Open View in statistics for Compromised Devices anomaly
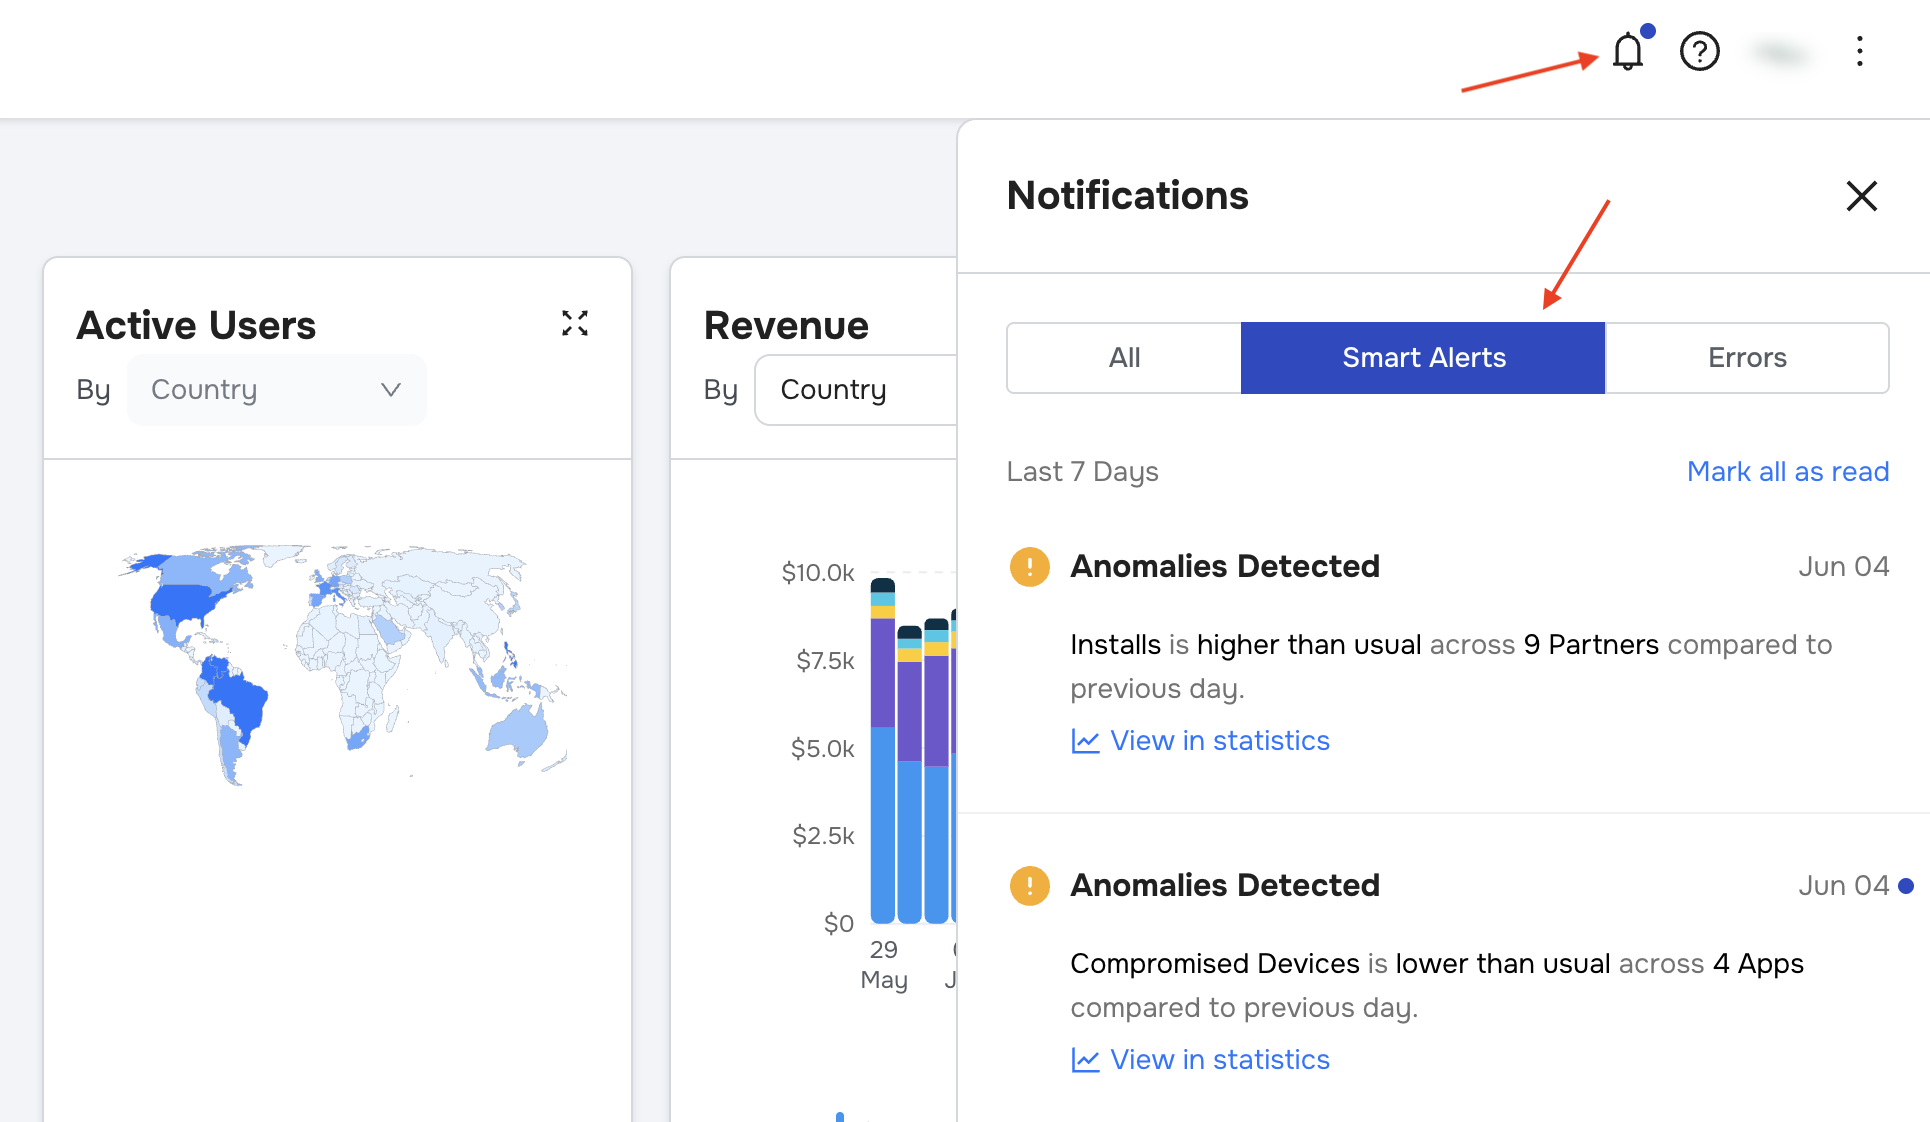Viewport: 1930px width, 1122px height. pos(1220,1059)
